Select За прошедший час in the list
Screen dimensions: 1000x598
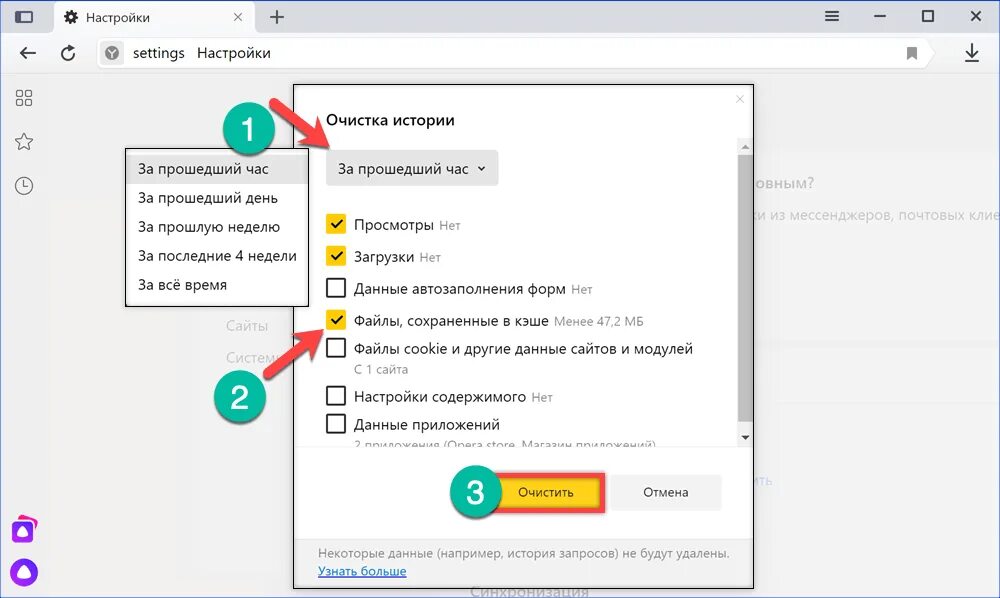pos(217,169)
